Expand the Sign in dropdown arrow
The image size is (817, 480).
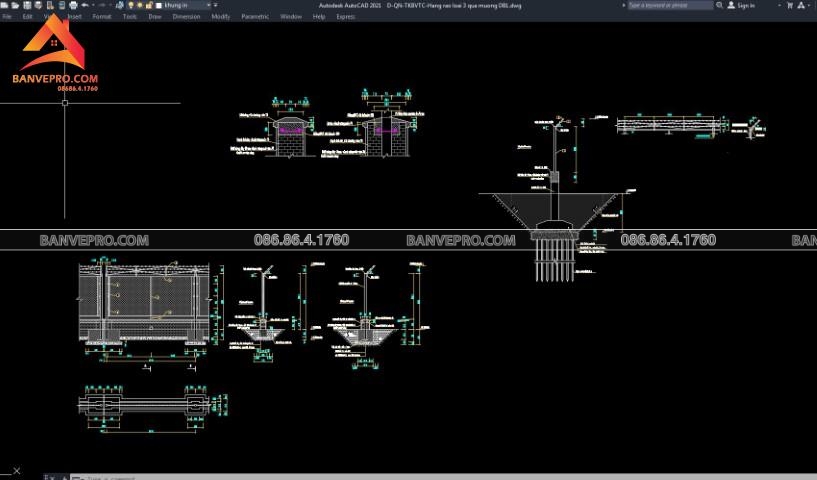(x=779, y=5)
